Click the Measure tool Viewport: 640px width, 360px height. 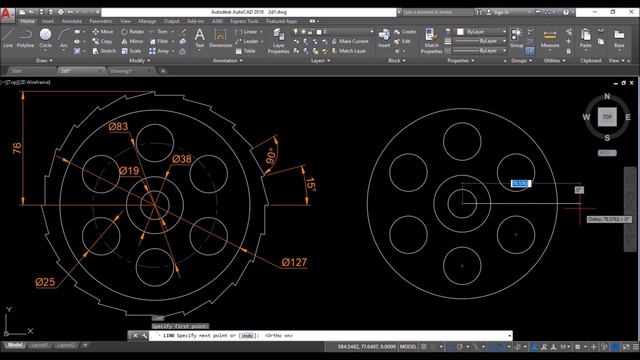[550, 38]
